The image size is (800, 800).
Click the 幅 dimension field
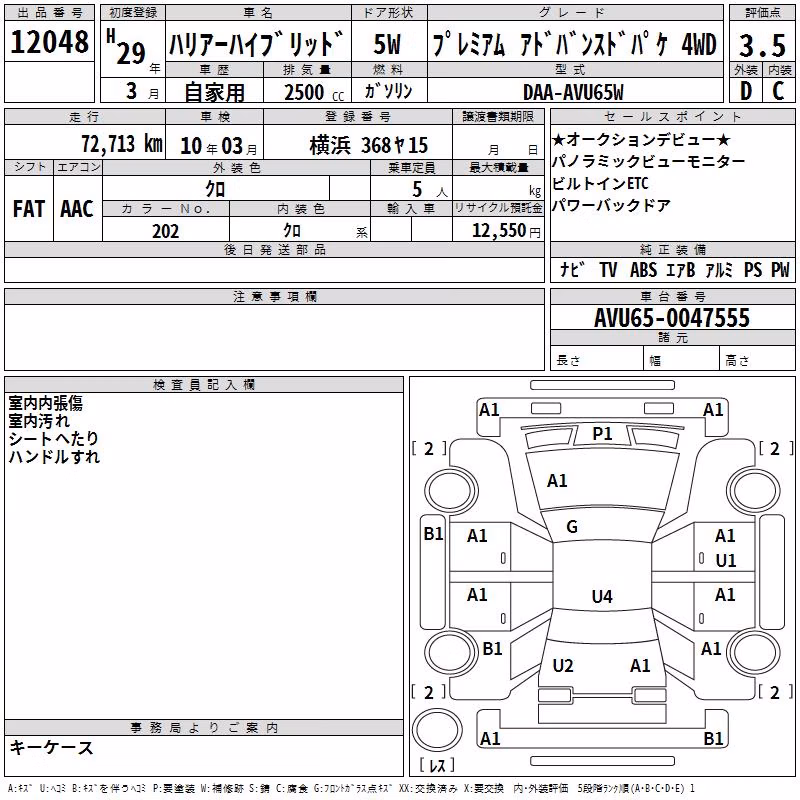[682, 358]
